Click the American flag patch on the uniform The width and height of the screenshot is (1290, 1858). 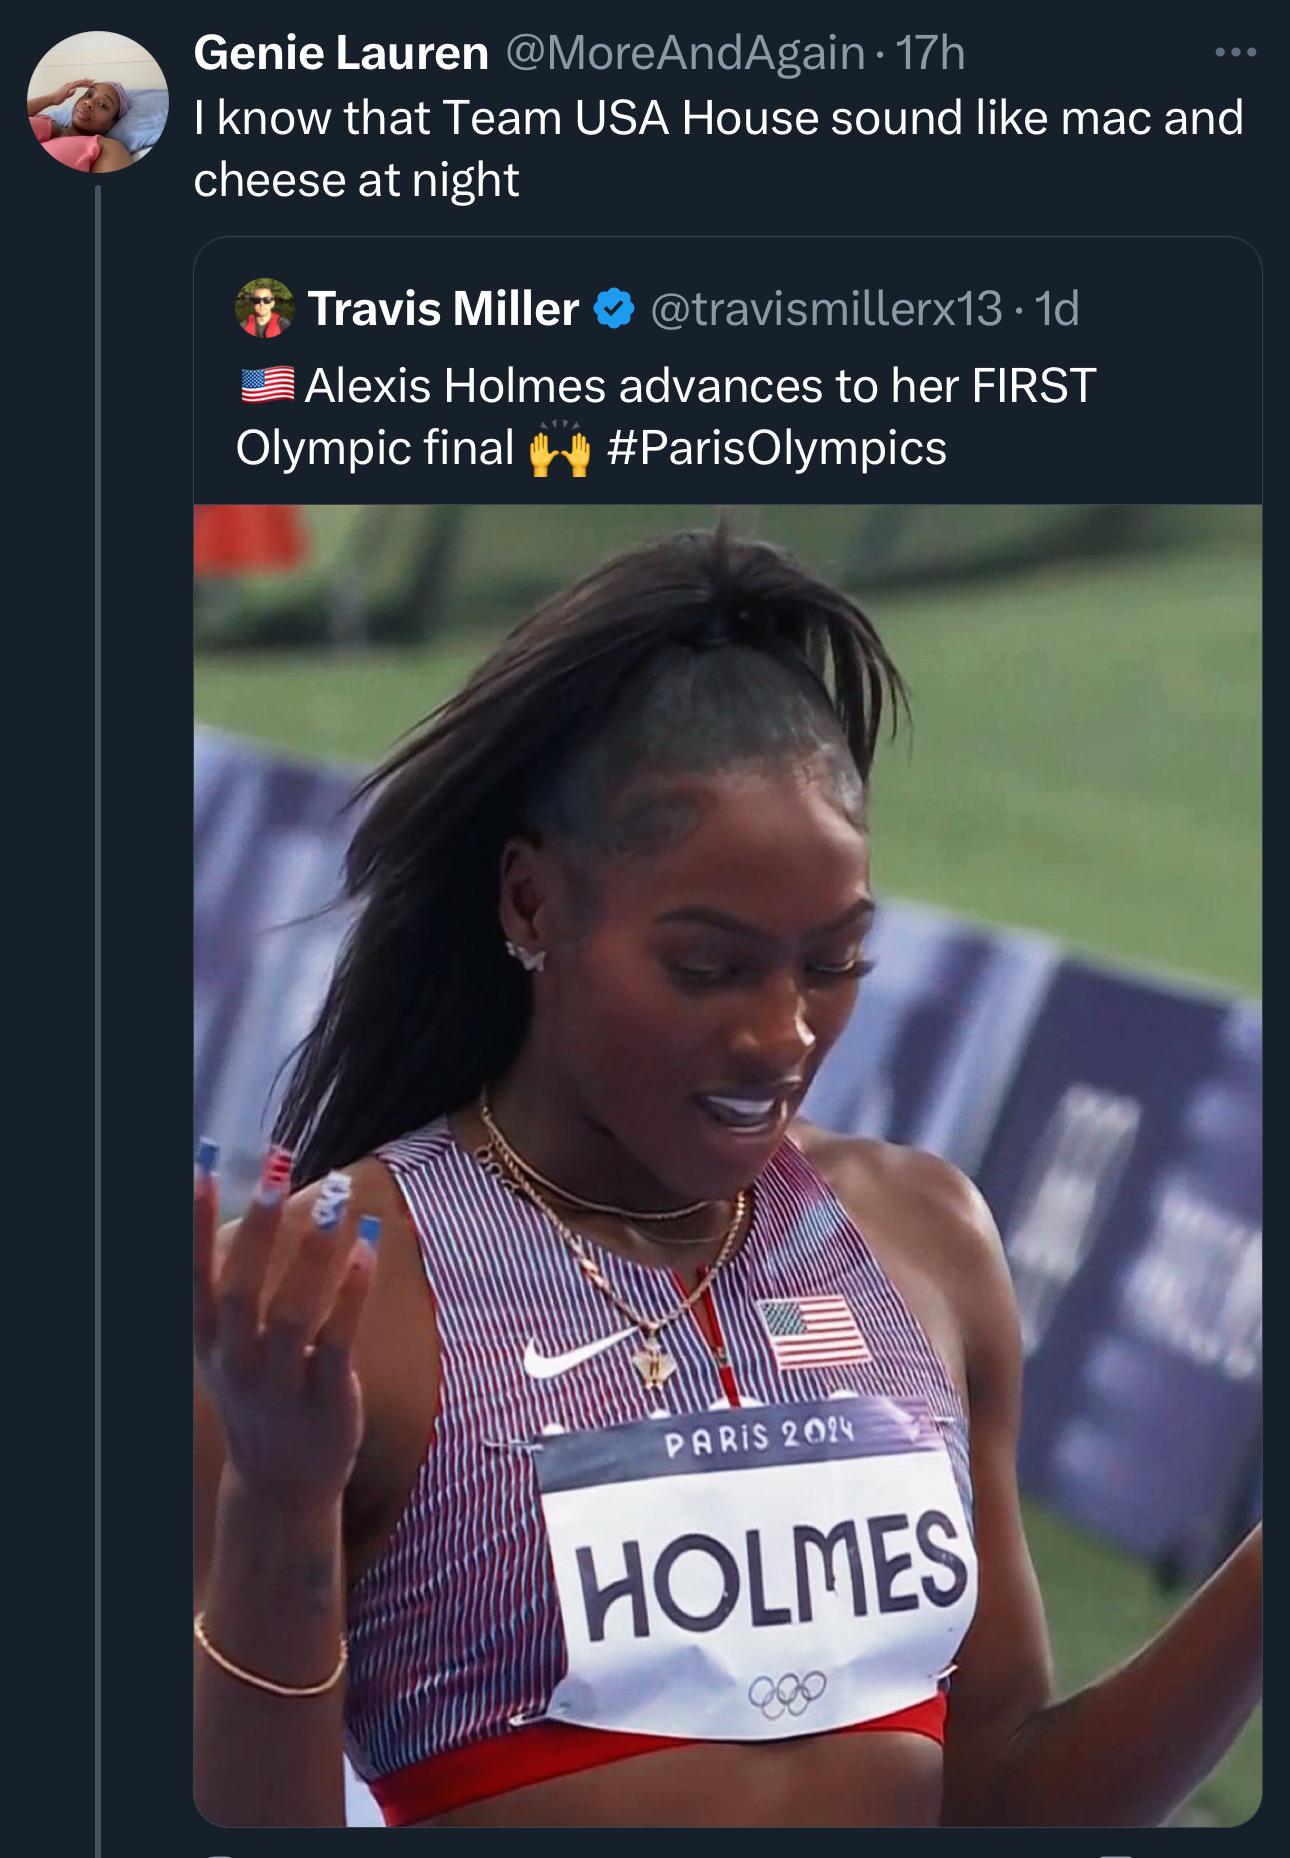tap(813, 1330)
